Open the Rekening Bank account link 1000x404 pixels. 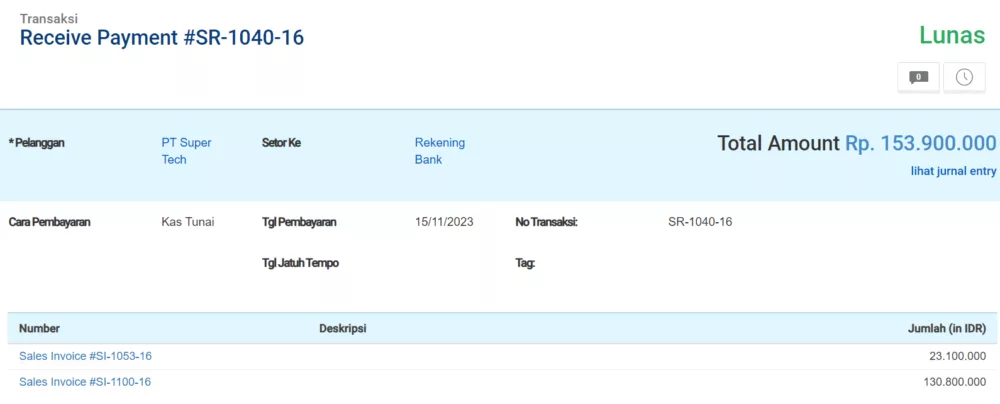pyautogui.click(x=439, y=151)
